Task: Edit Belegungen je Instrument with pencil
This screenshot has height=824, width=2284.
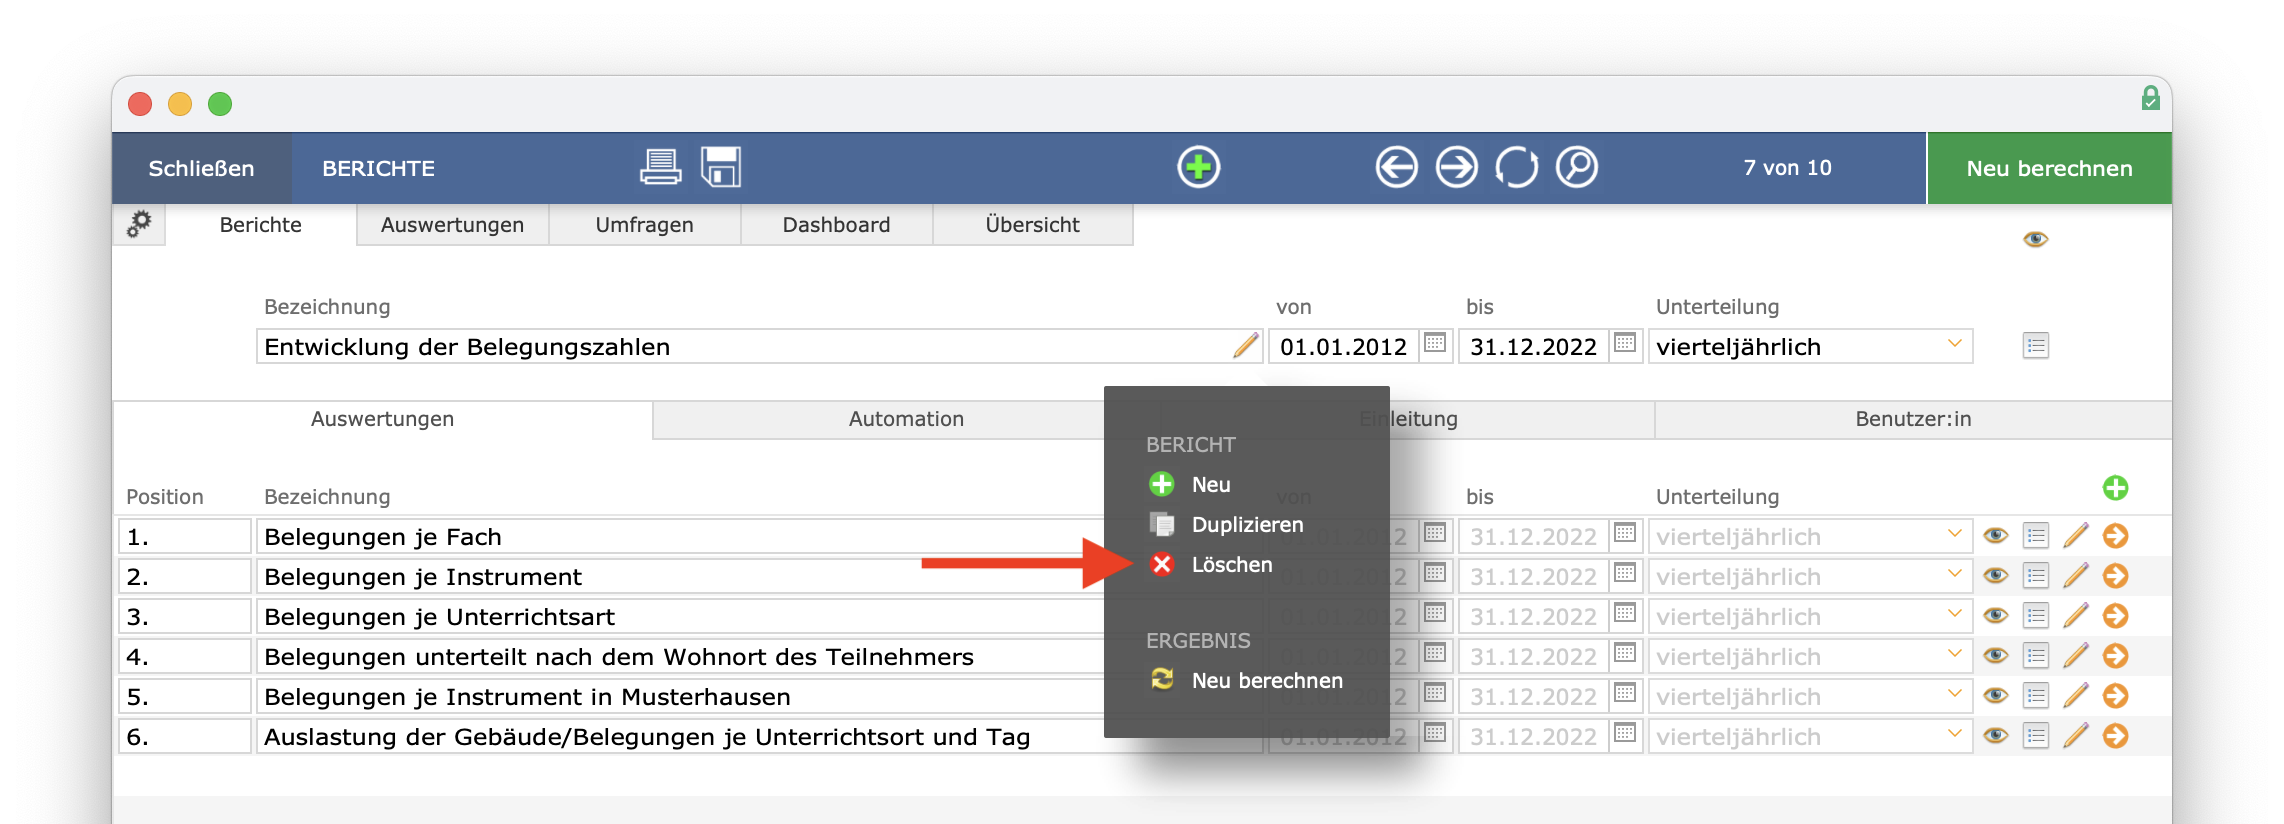Action: click(2076, 576)
